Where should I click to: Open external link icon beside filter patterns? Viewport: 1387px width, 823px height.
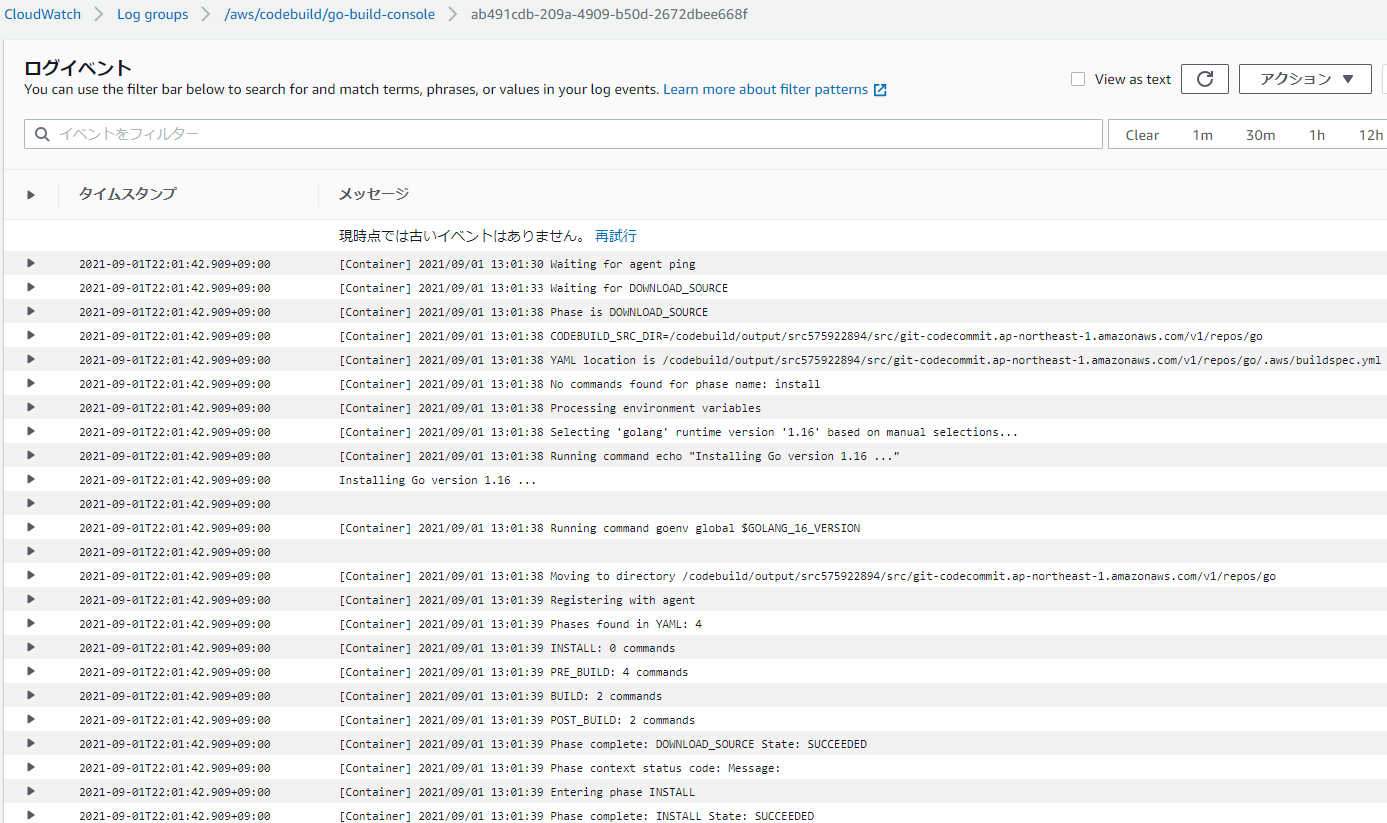(880, 90)
